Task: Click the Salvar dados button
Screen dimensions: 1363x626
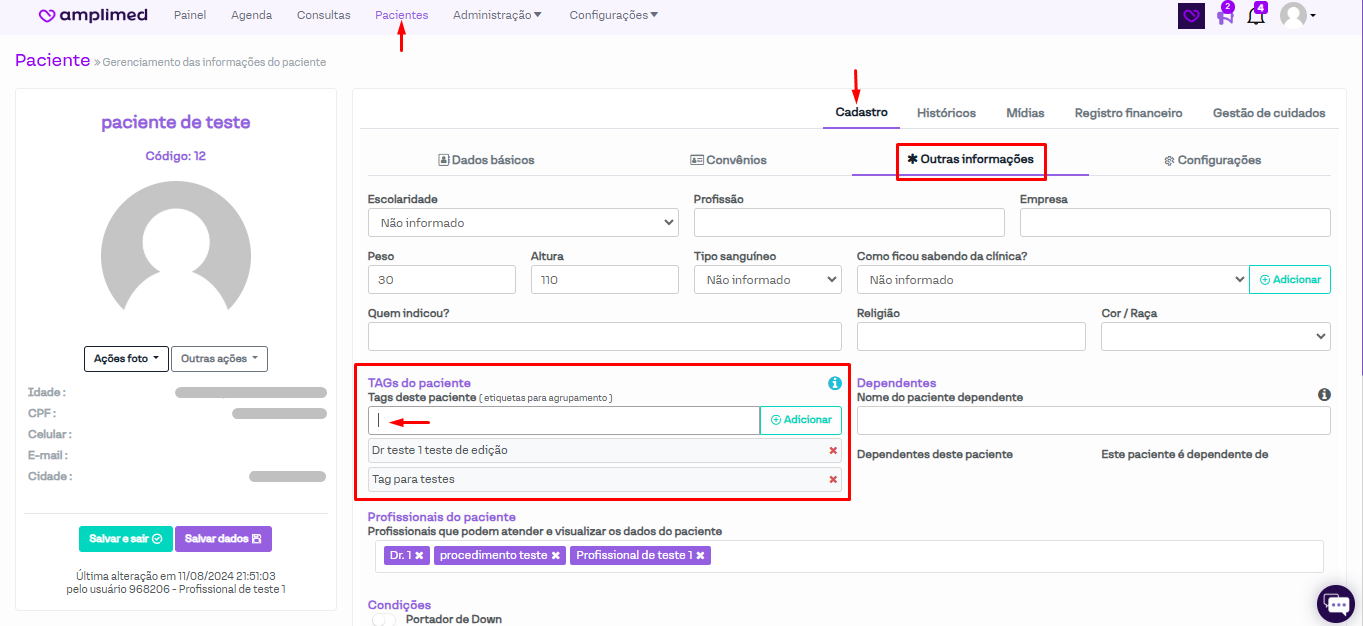Action: point(223,539)
